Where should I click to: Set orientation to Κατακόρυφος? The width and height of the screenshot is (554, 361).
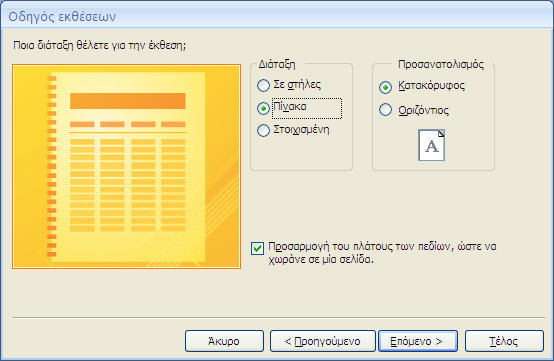pyautogui.click(x=385, y=87)
